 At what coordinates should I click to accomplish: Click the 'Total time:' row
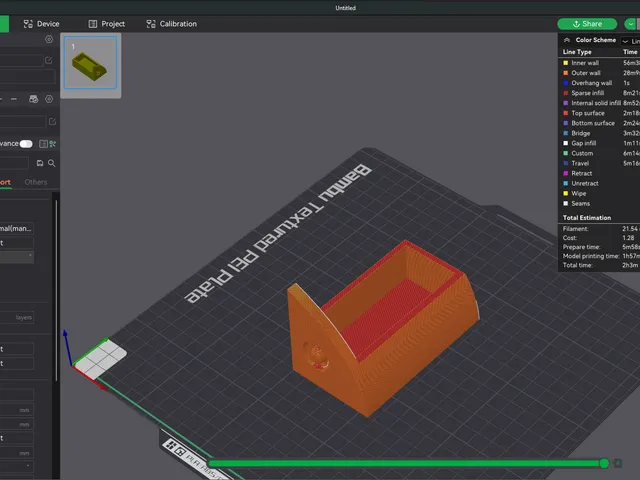click(x=601, y=265)
